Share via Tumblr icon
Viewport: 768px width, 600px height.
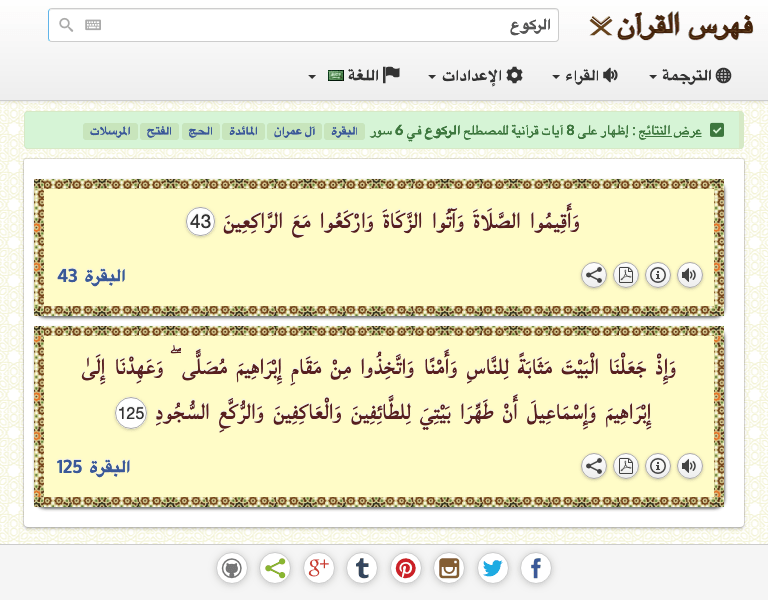pyautogui.click(x=362, y=569)
